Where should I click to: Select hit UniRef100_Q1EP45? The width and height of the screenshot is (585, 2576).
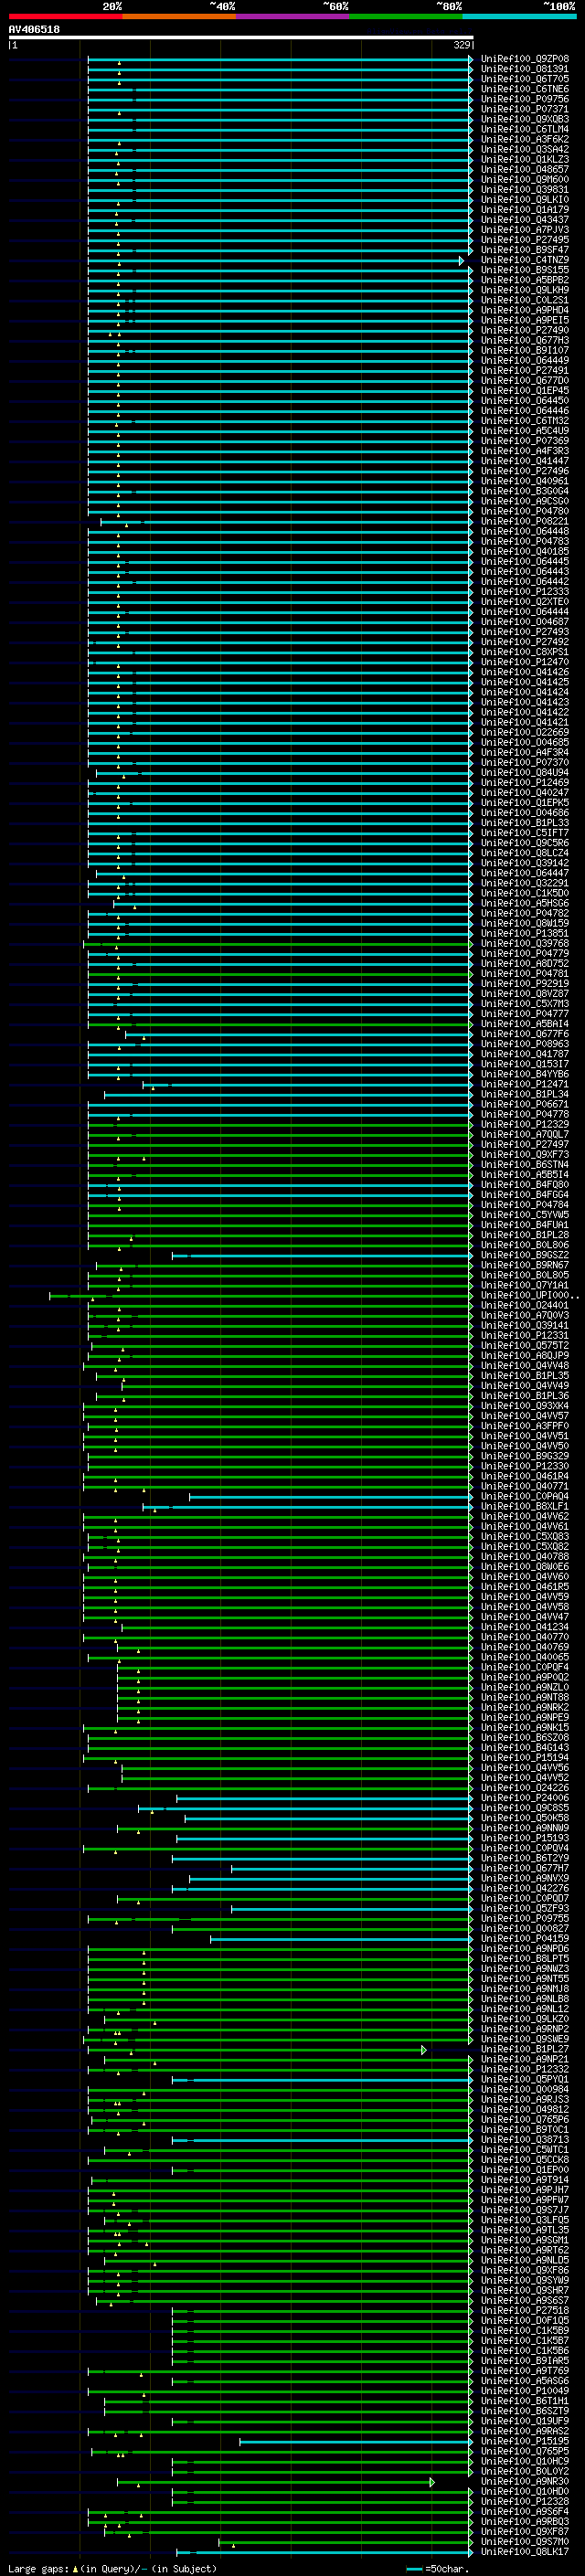[525, 391]
